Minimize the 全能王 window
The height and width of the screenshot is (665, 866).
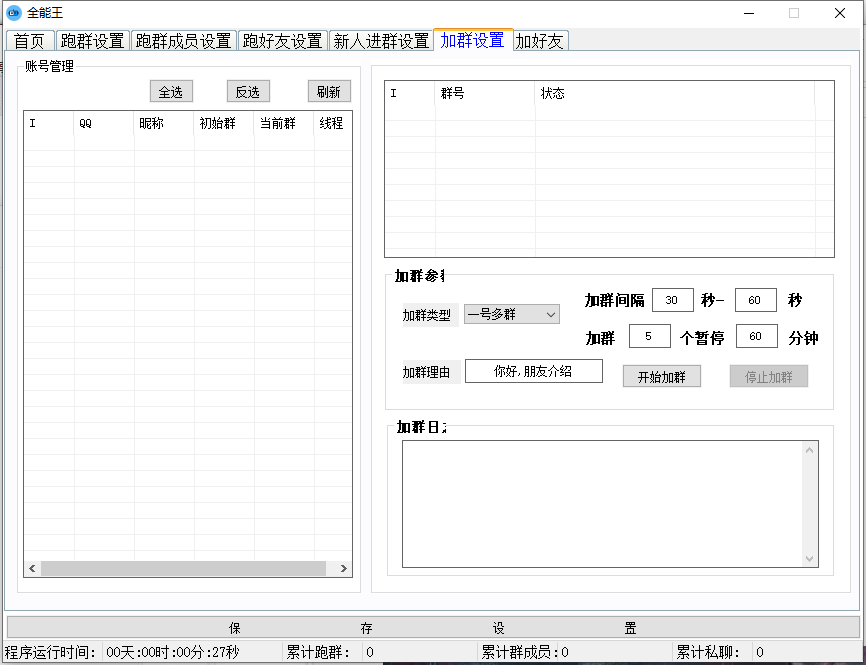(749, 13)
